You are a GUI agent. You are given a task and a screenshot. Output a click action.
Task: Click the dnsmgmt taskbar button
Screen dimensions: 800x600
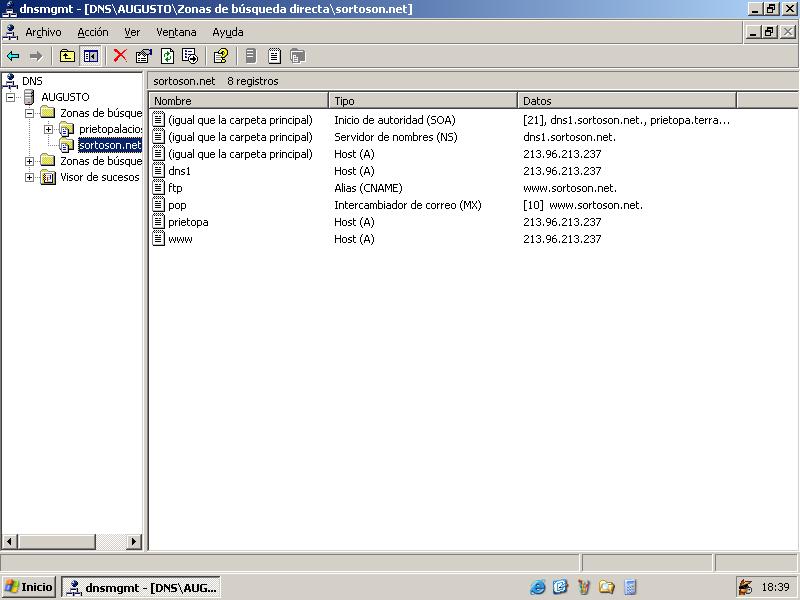141,588
